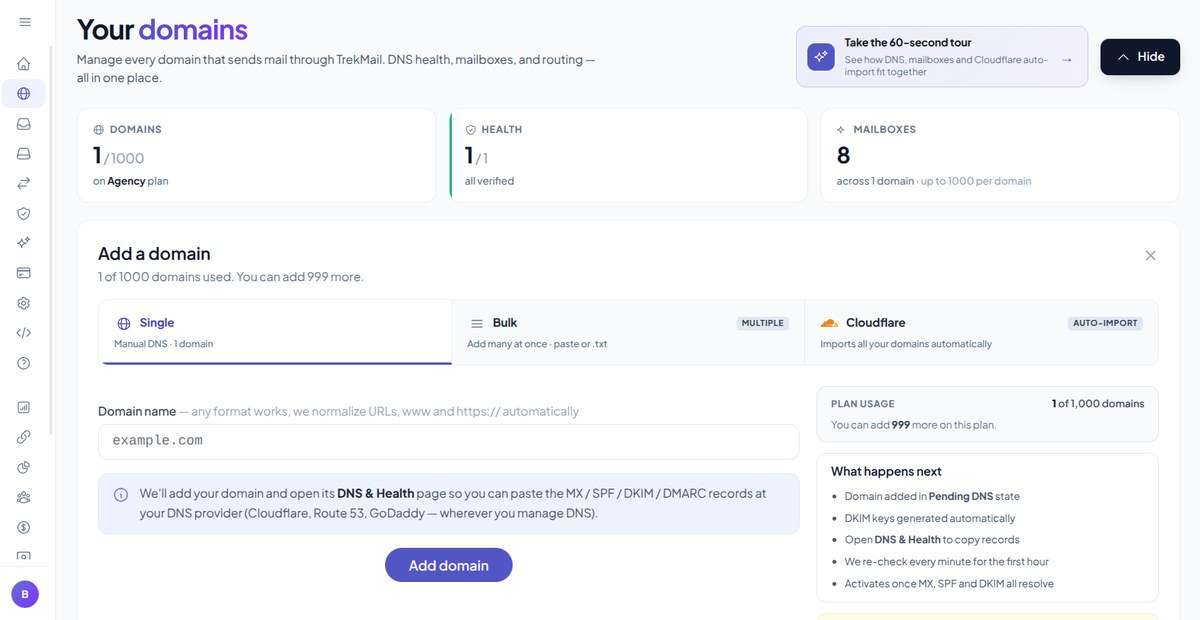
Task: Click the 'on Agency plan' text
Action: [130, 181]
